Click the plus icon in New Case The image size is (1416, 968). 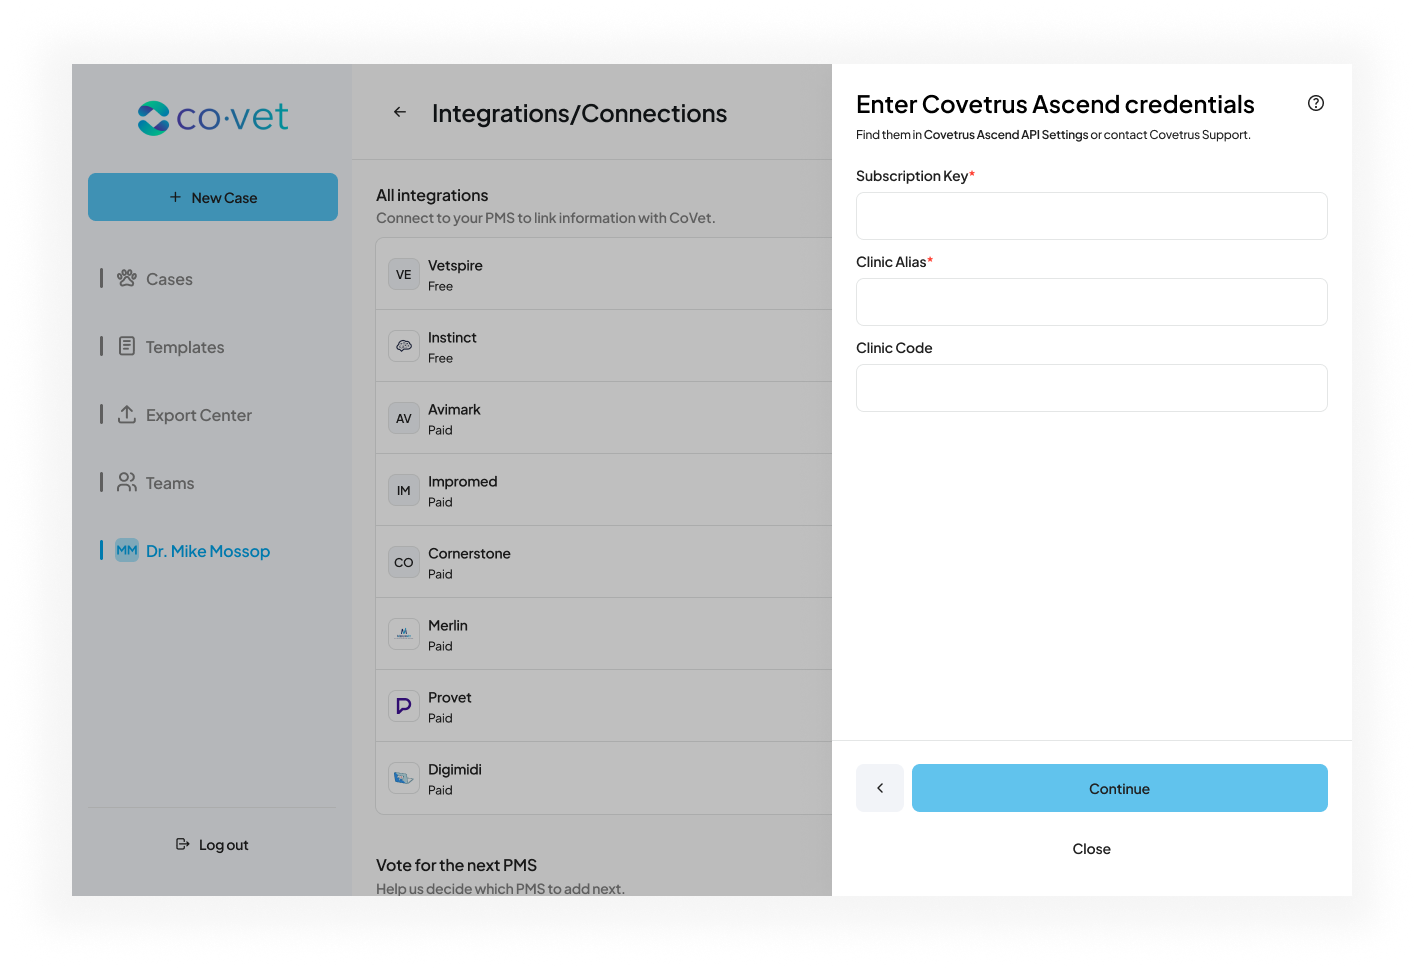tap(175, 197)
